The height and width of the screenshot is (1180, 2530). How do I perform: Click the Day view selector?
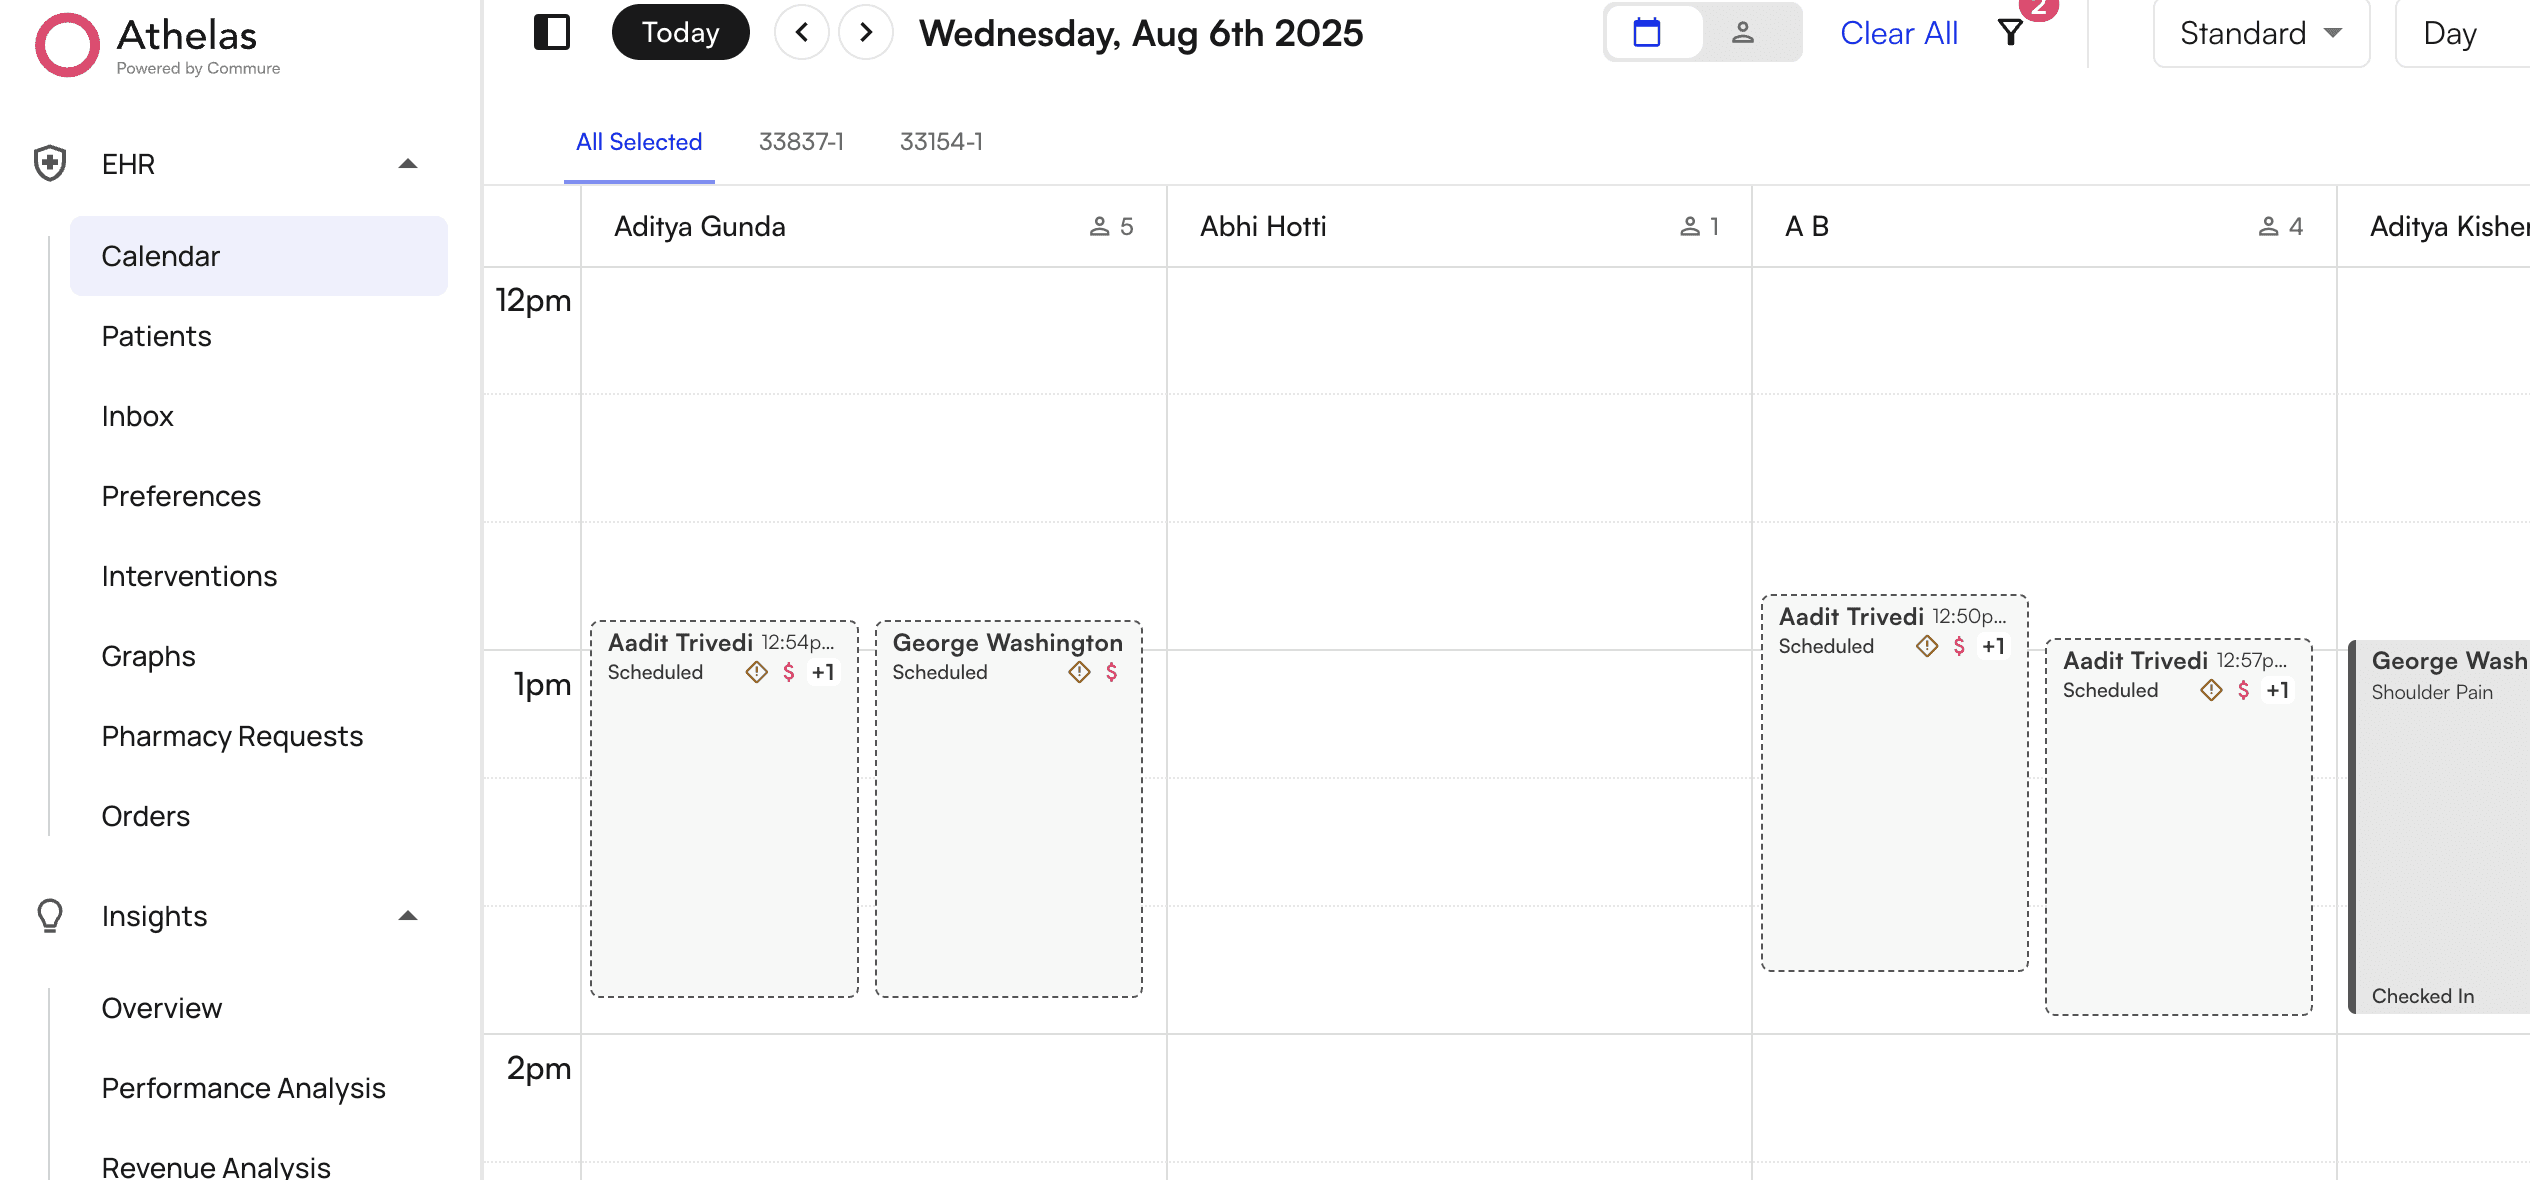[x=2450, y=33]
